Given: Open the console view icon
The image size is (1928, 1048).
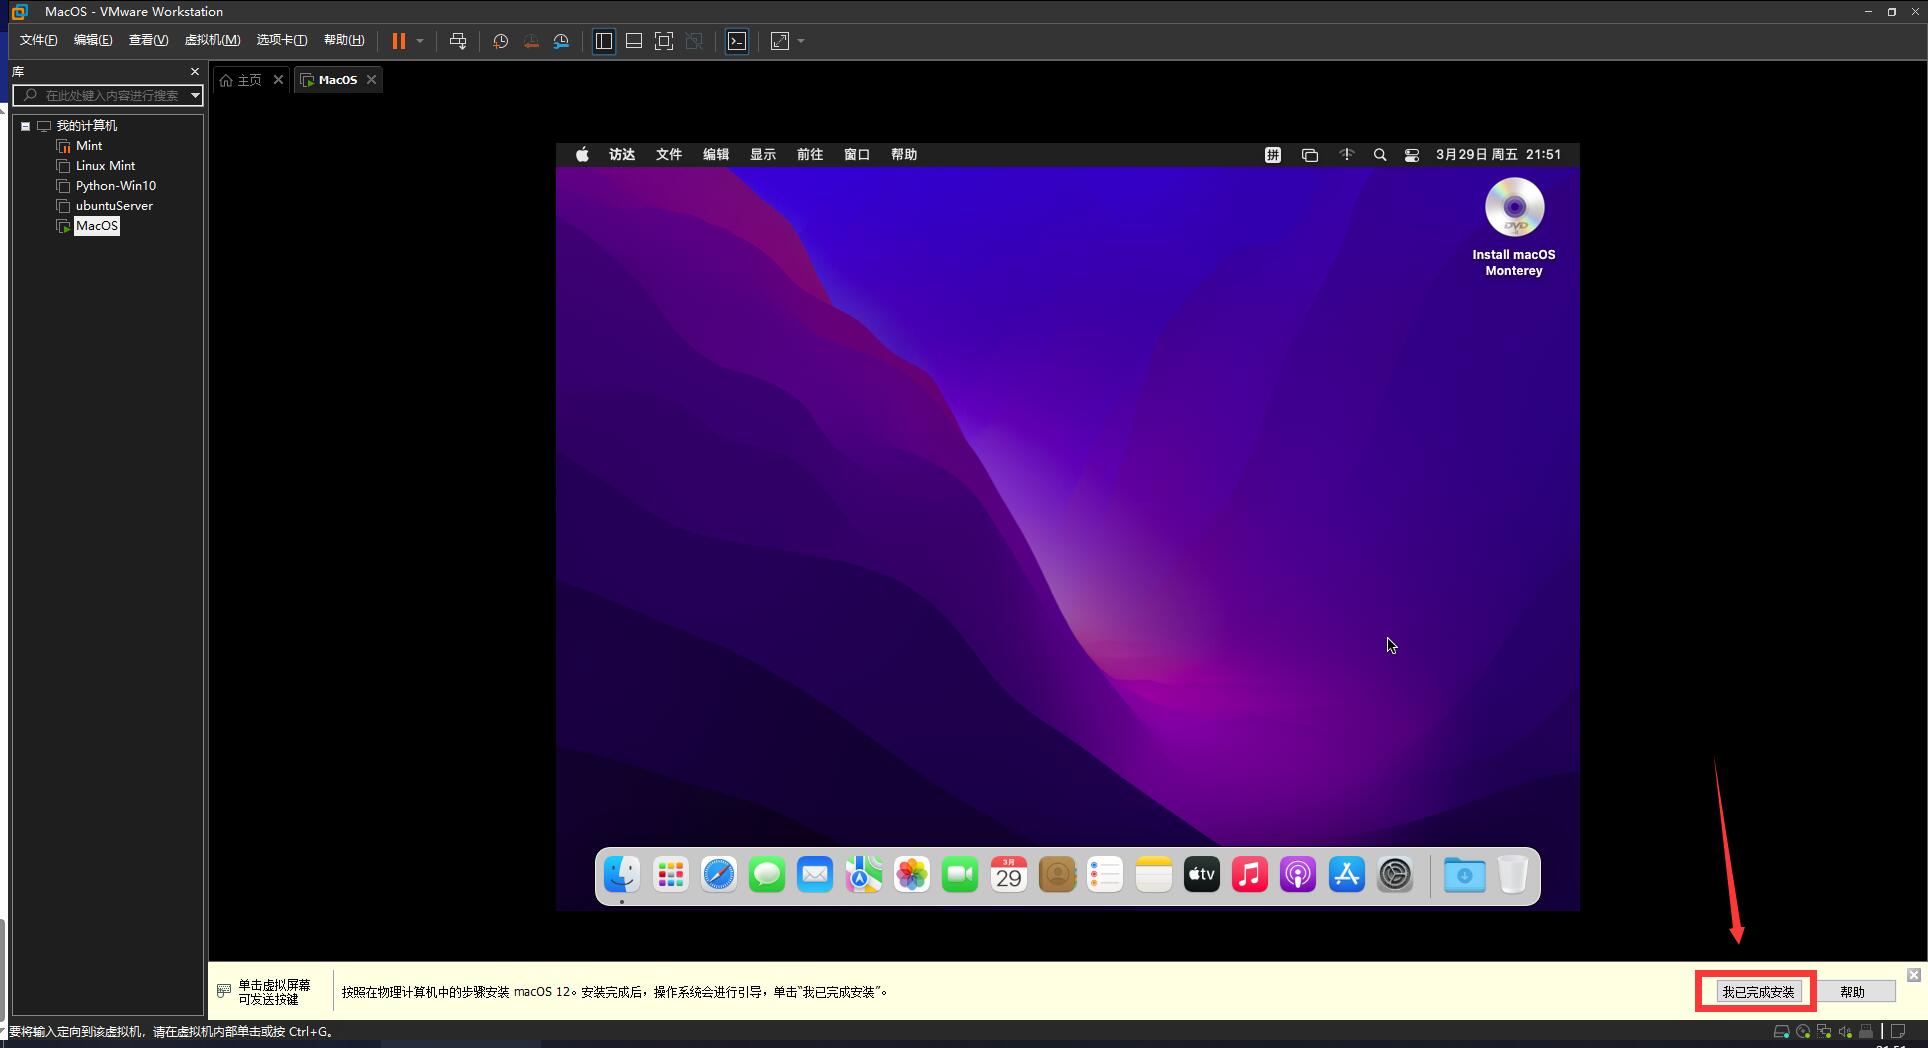Looking at the screenshot, I should click(x=737, y=41).
